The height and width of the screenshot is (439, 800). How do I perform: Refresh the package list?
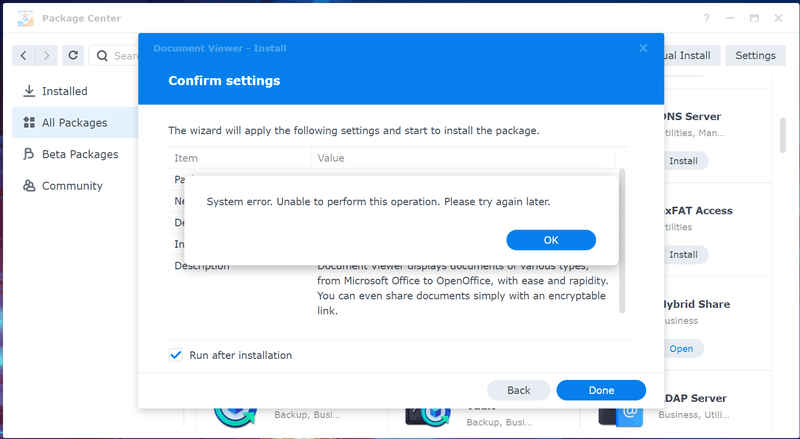(x=73, y=56)
